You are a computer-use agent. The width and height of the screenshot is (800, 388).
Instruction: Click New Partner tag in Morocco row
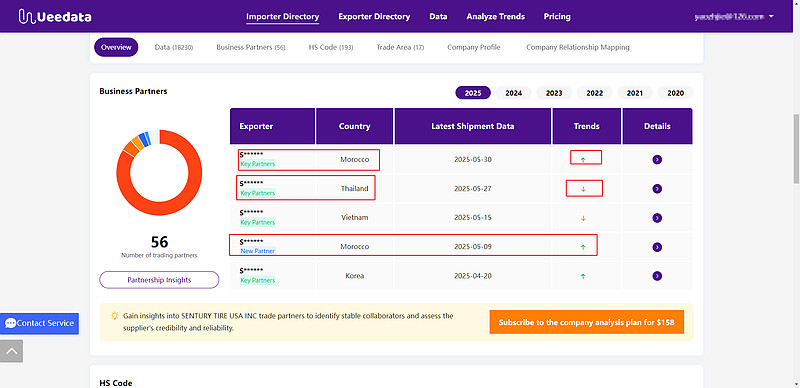pos(258,251)
